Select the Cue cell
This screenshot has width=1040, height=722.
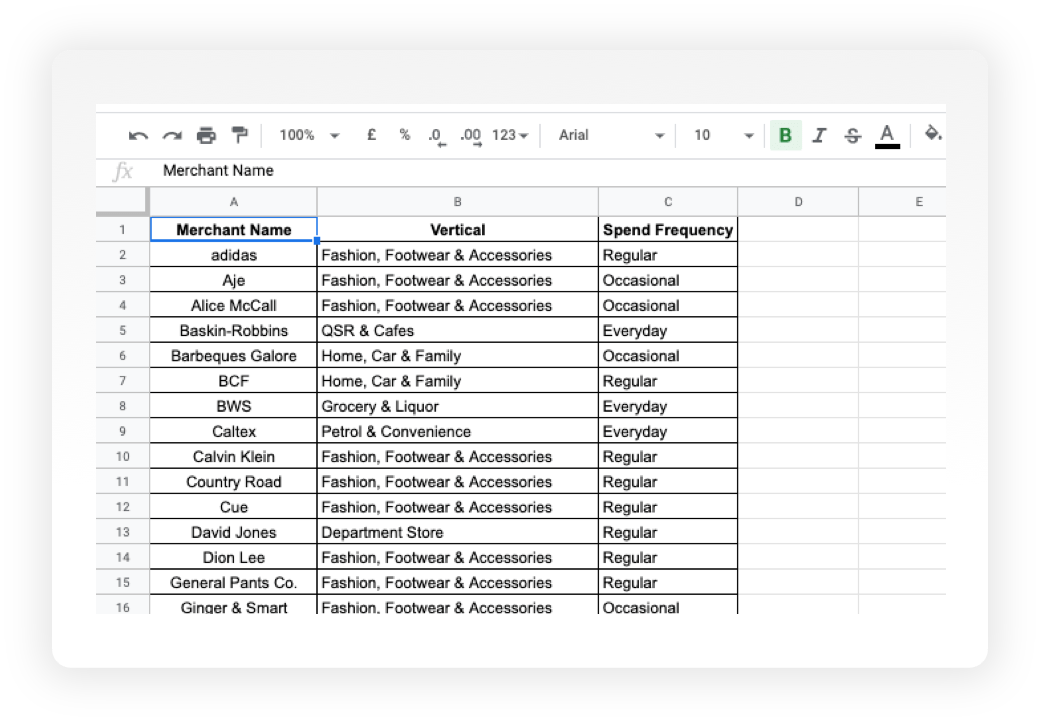[x=233, y=507]
